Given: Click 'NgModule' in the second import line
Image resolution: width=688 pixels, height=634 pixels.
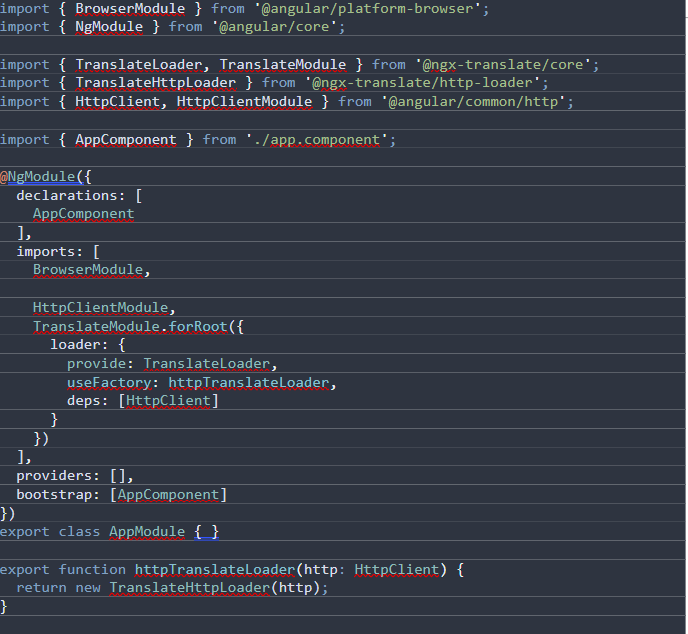Looking at the screenshot, I should [109, 27].
